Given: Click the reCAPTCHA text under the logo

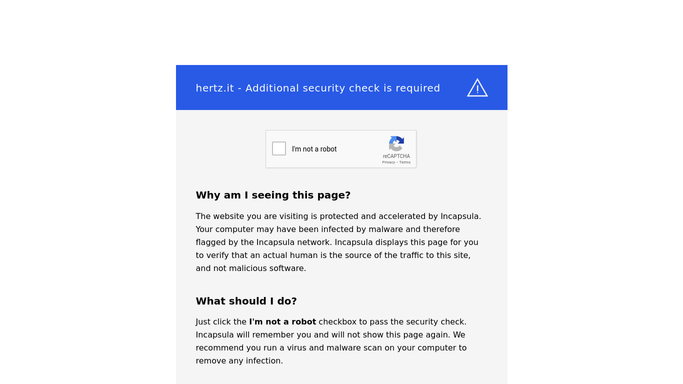Looking at the screenshot, I should 396,156.
